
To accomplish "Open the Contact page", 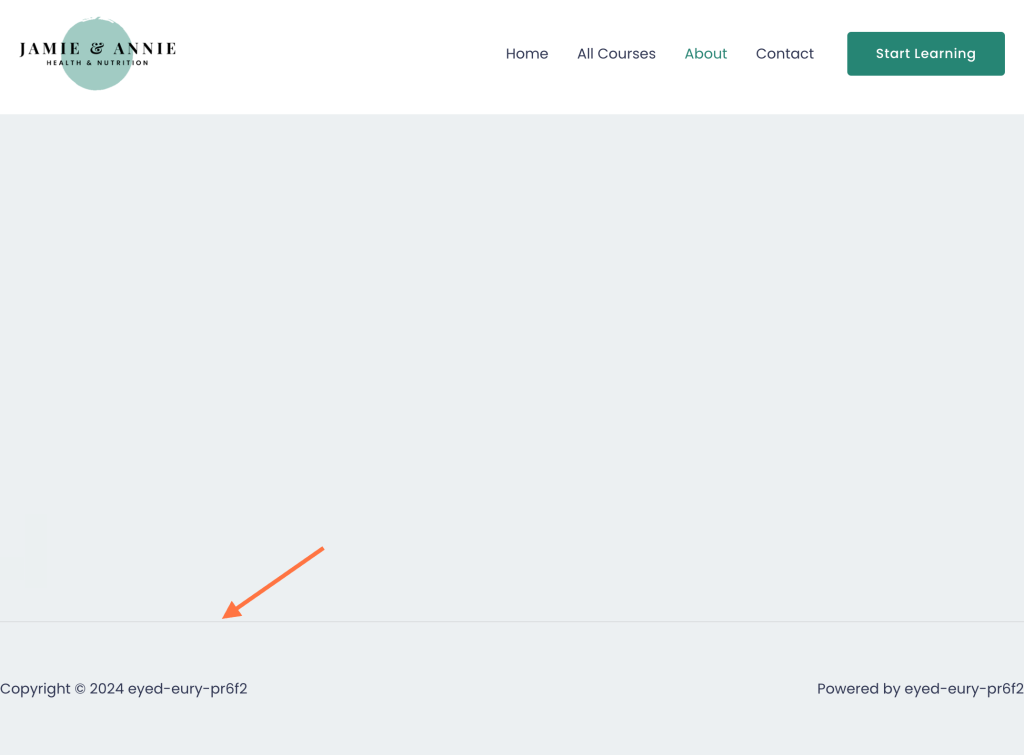I will pyautogui.click(x=784, y=54).
